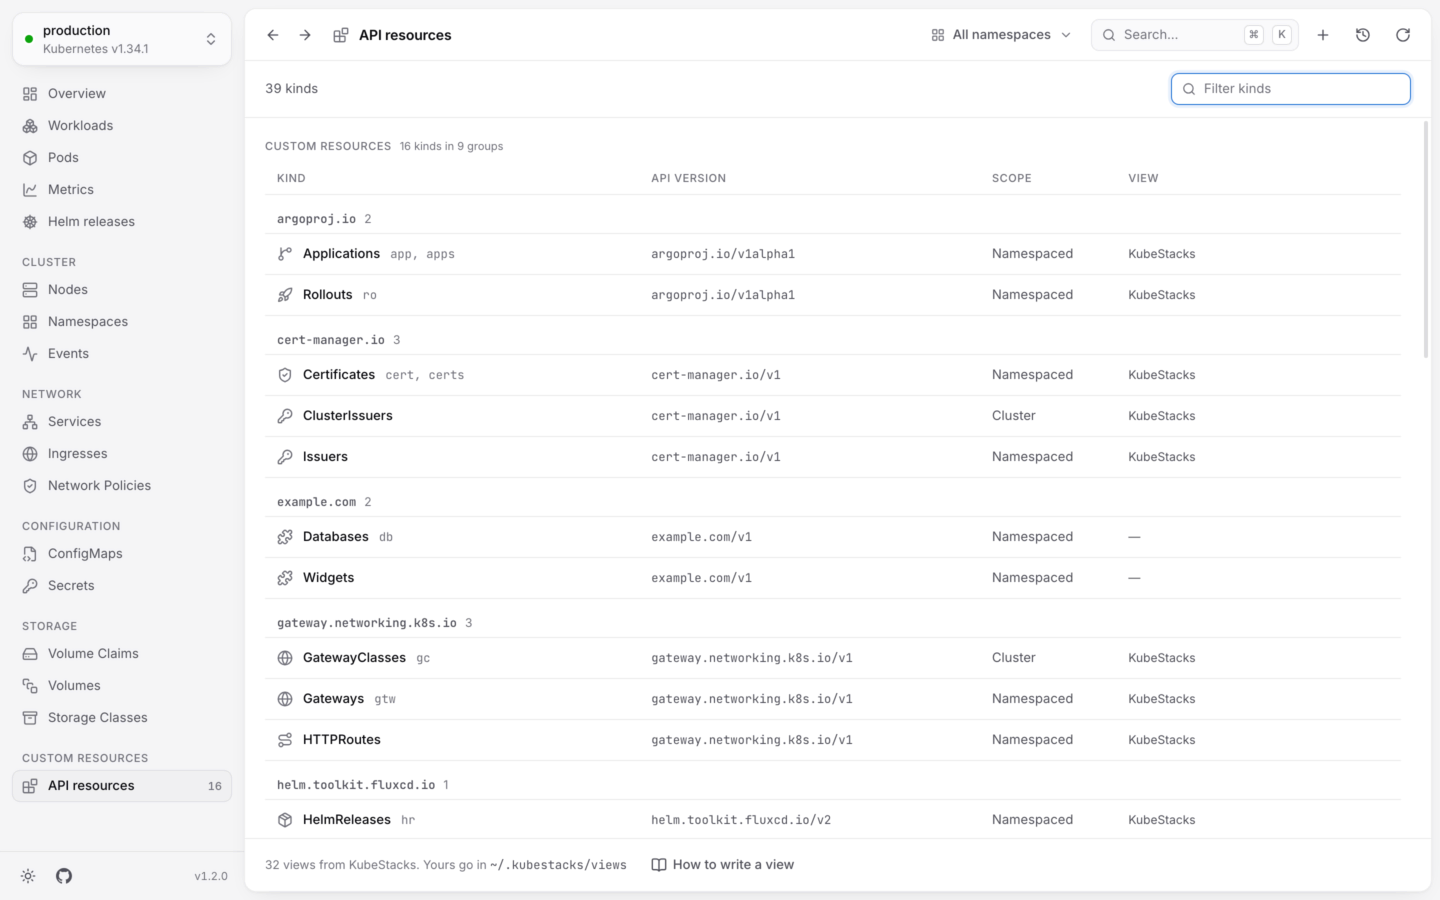Go back with the left arrow
The width and height of the screenshot is (1440, 900).
[273, 35]
